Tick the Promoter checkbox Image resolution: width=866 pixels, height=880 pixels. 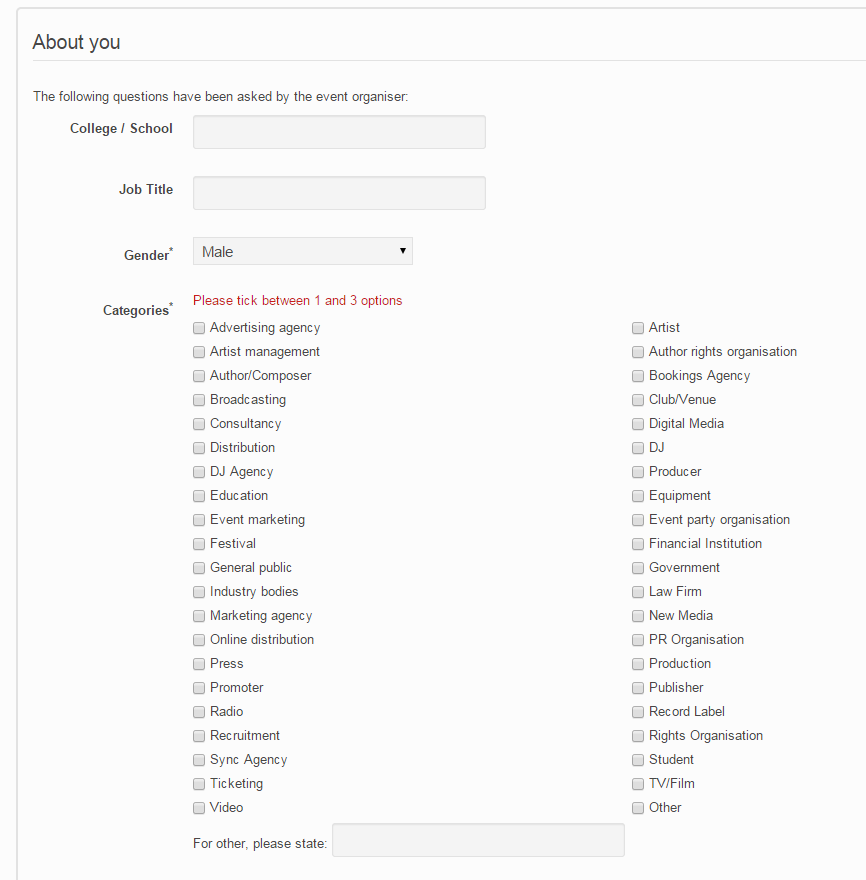click(199, 688)
